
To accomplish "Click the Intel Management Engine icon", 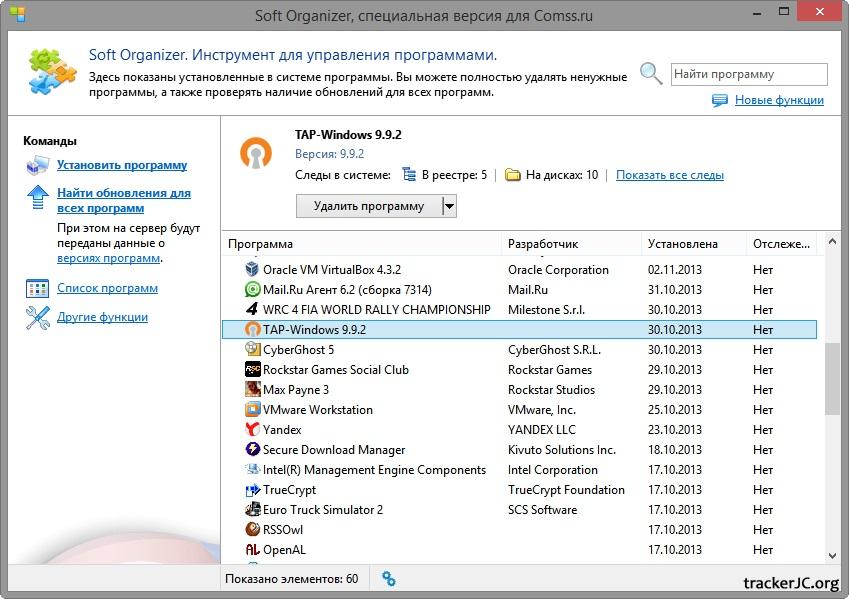I will click(252, 469).
